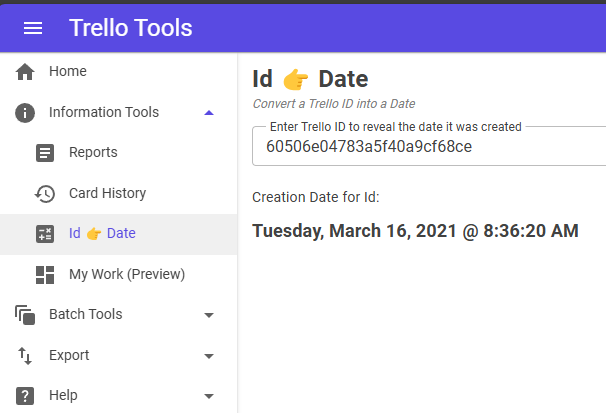Click the Information Tools info icon
This screenshot has height=413, width=606.
click(25, 113)
